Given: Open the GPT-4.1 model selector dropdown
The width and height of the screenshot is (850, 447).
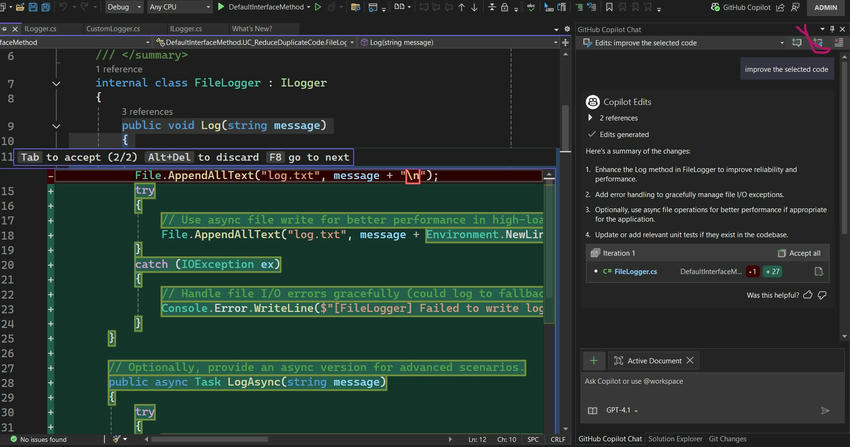Looking at the screenshot, I should (624, 410).
